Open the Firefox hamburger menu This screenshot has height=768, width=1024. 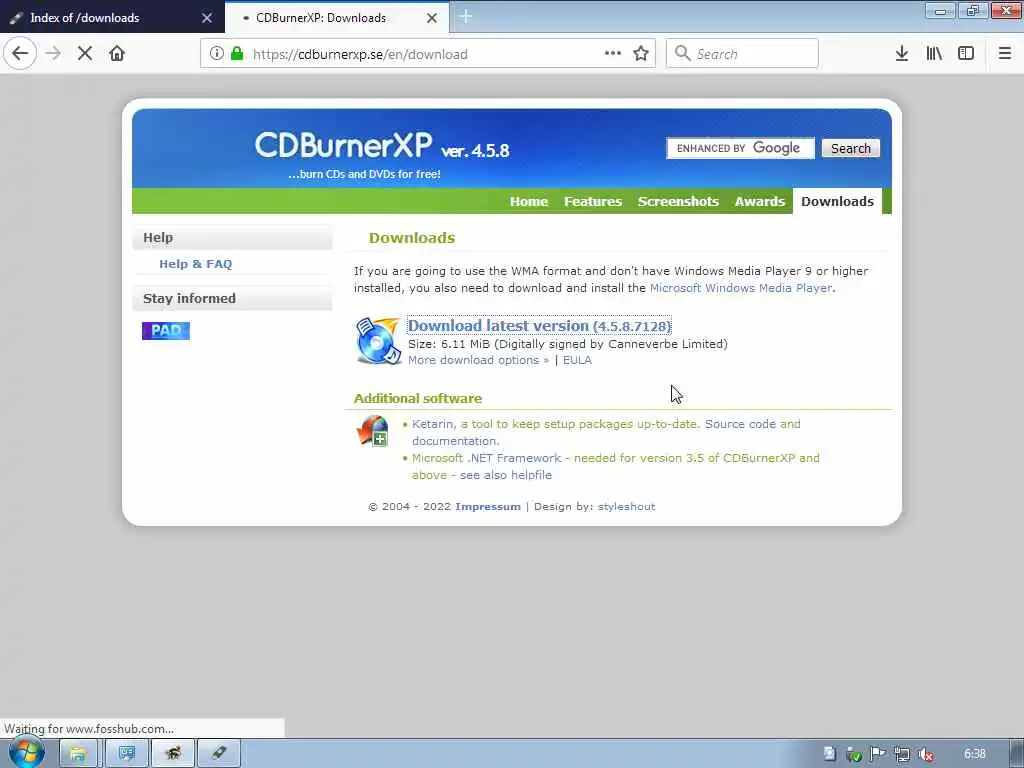[1005, 54]
